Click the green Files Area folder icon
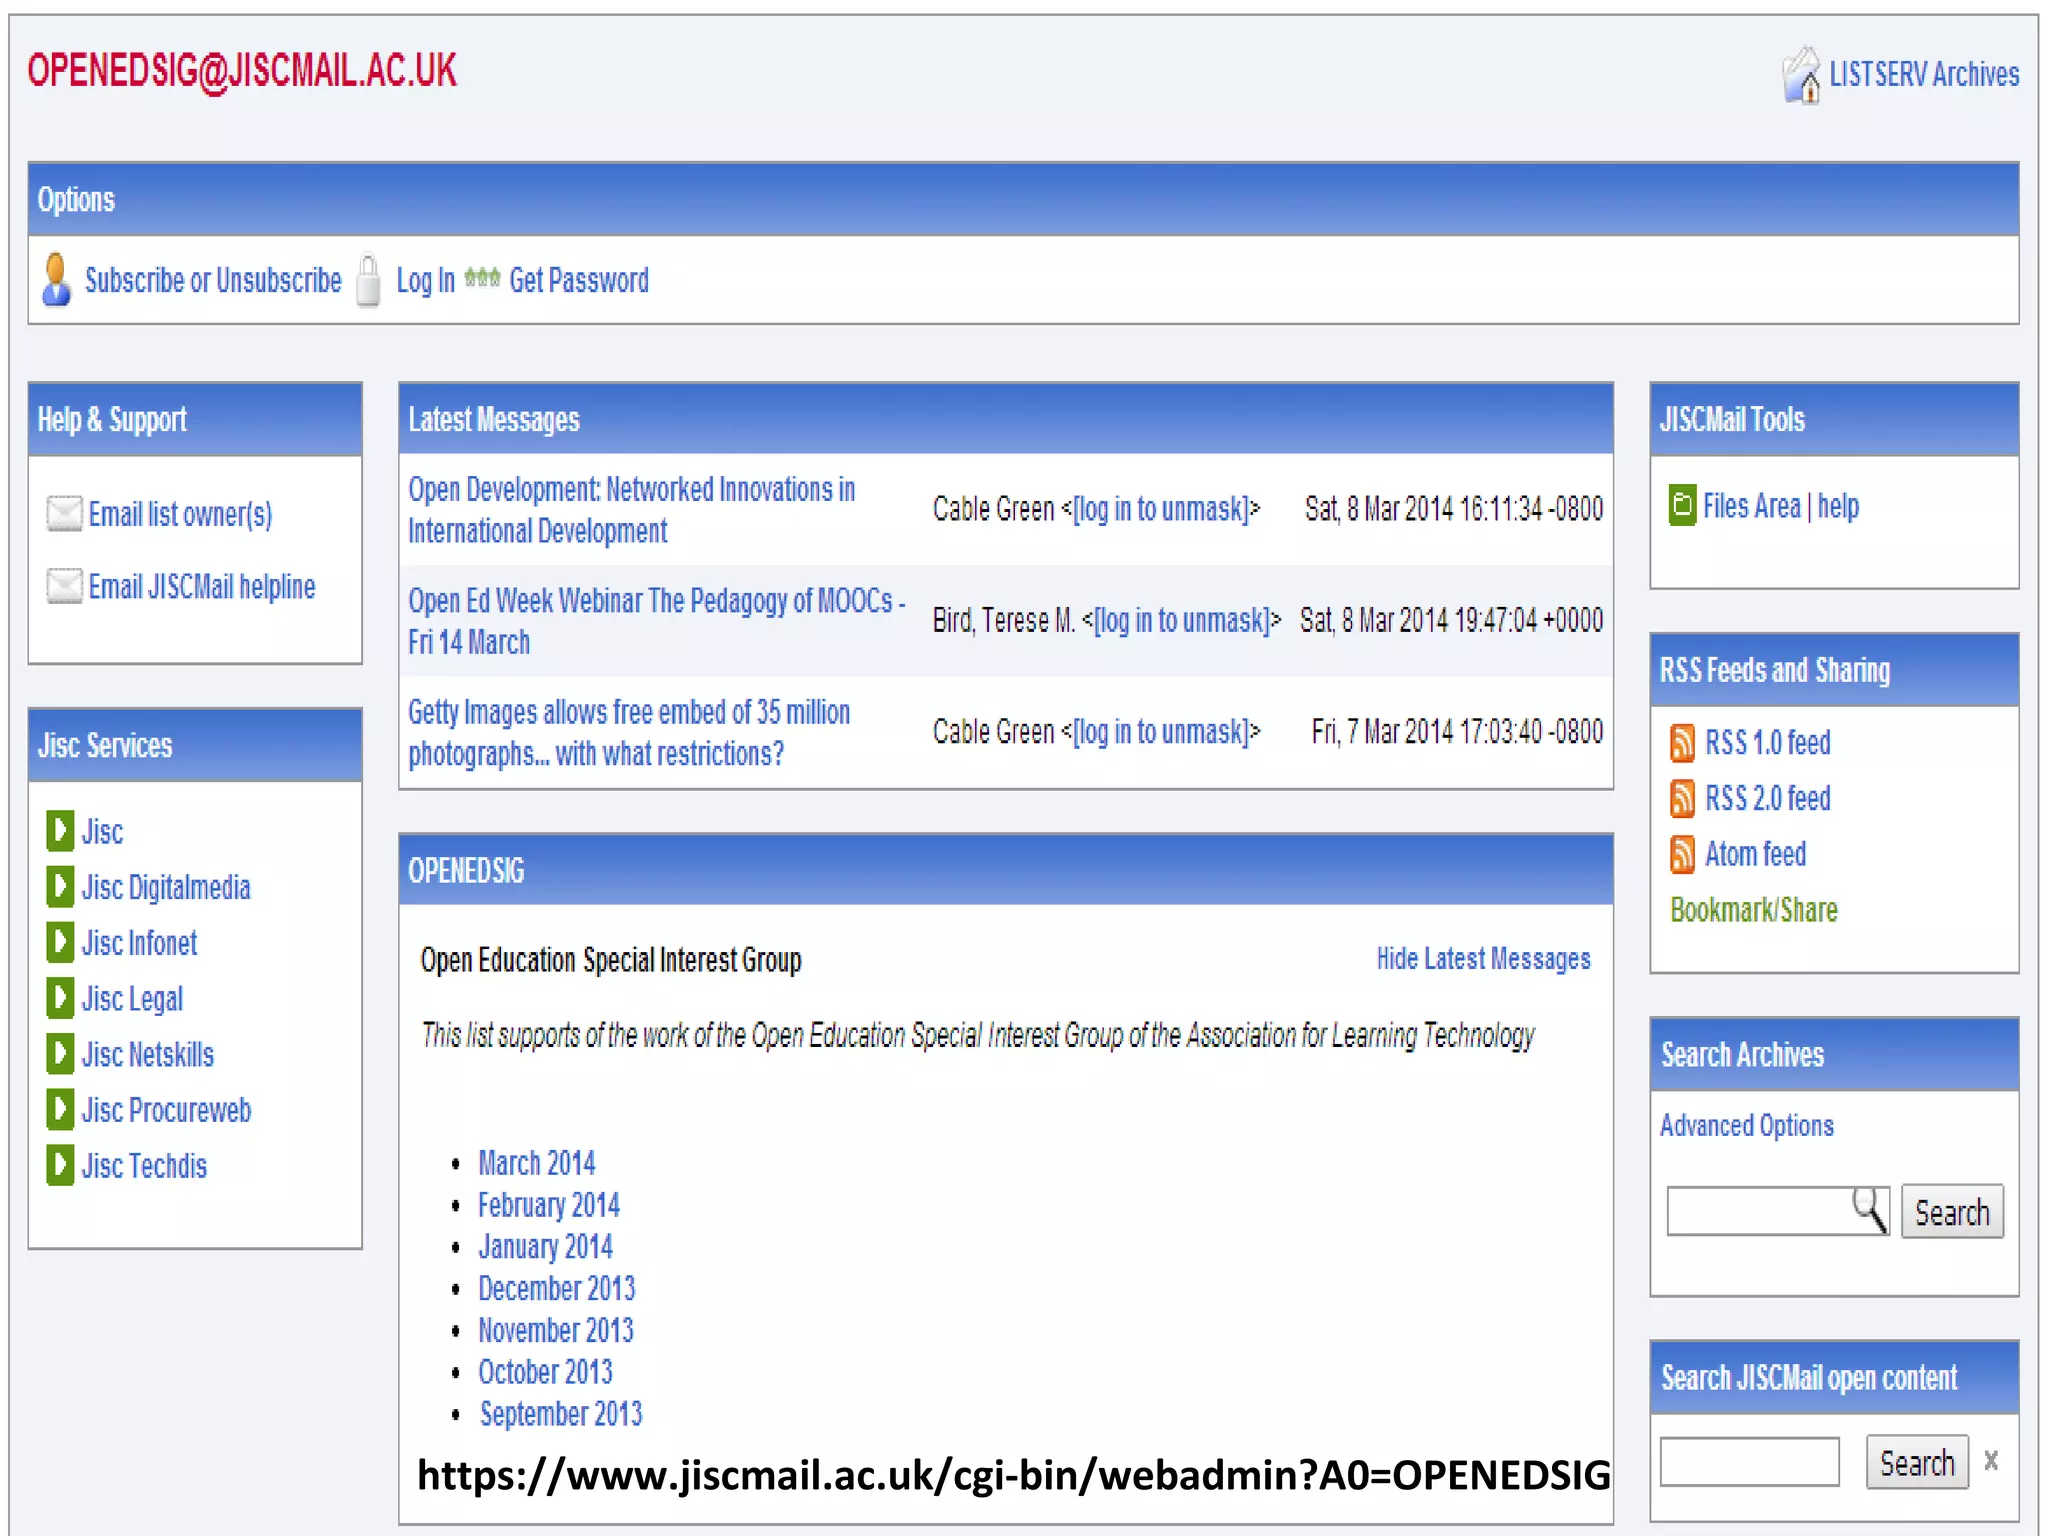 click(1682, 505)
